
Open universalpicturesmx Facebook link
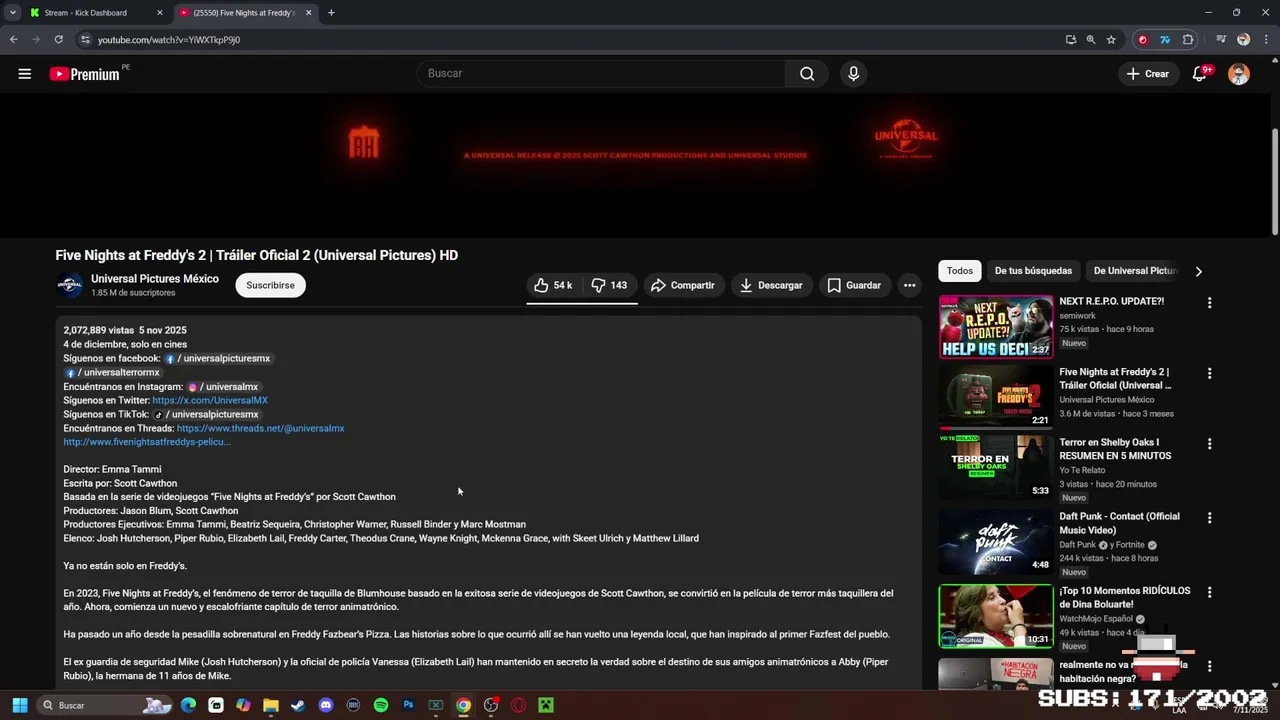pos(218,358)
